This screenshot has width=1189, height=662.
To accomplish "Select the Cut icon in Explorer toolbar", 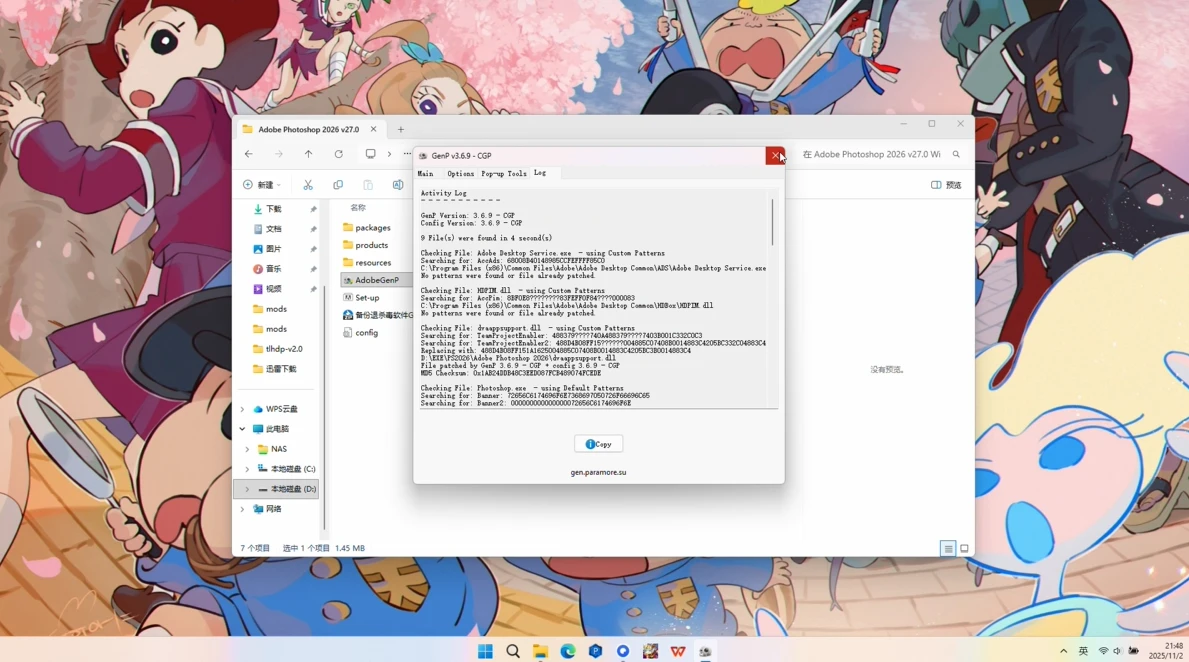I will 309,185.
